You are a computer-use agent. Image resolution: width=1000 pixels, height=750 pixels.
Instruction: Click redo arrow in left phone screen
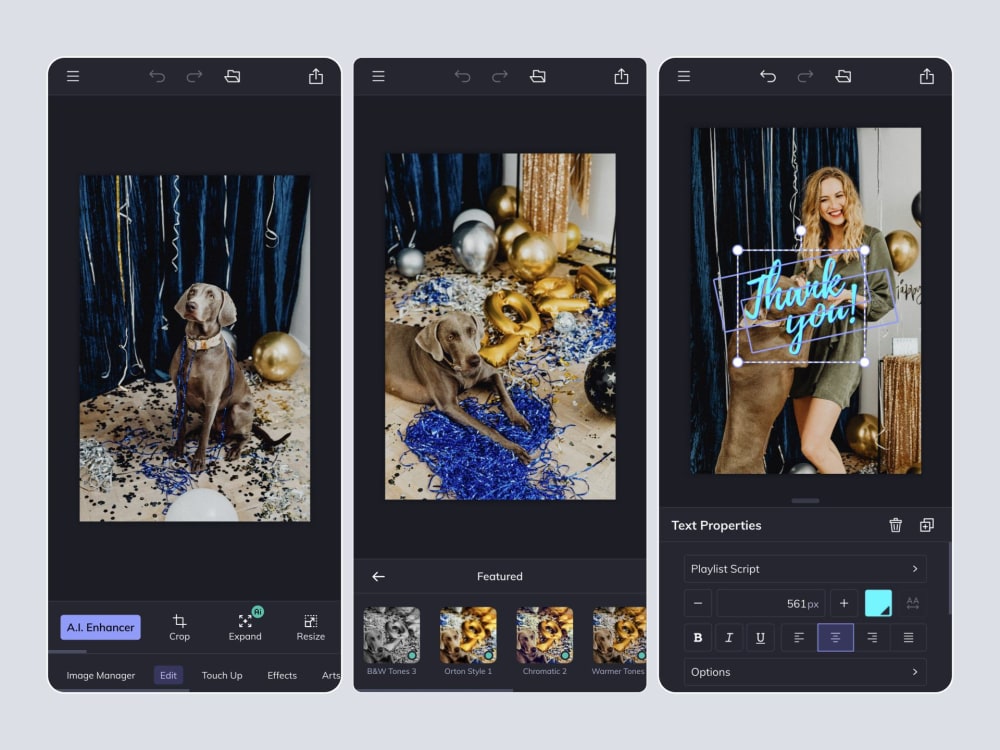point(194,77)
